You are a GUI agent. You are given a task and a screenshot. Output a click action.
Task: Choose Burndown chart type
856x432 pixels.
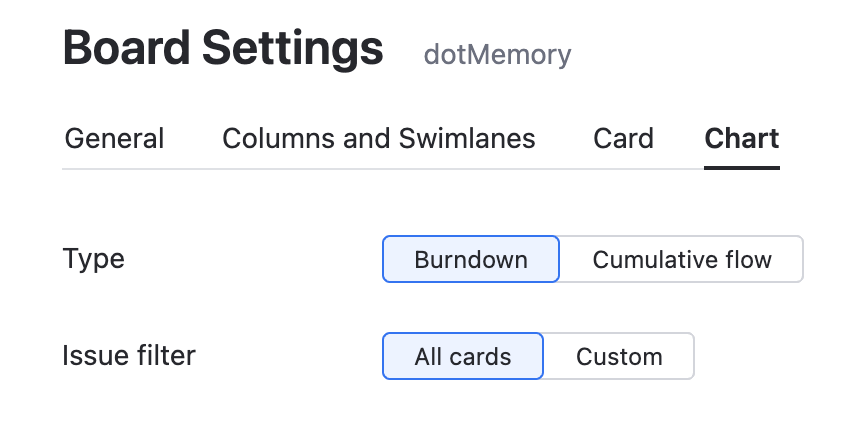[x=471, y=260]
